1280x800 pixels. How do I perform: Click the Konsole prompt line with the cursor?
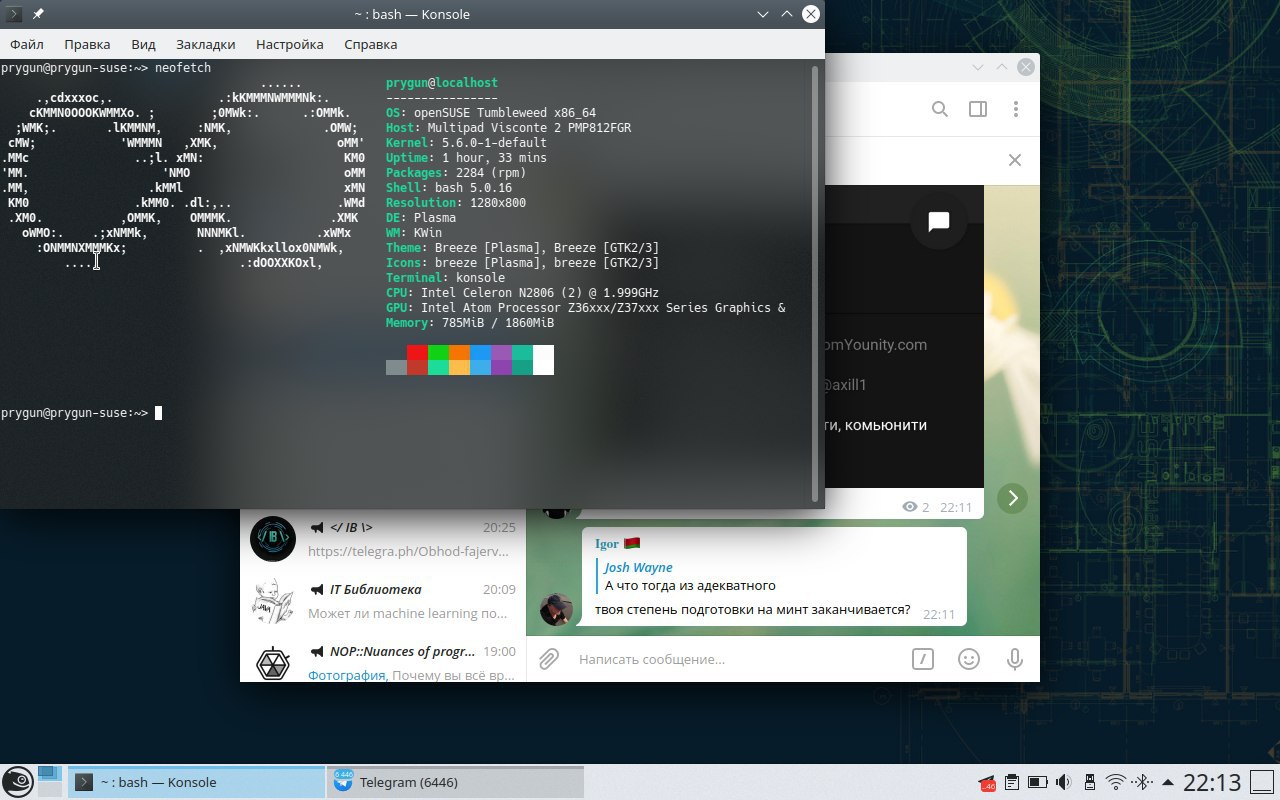pos(81,413)
